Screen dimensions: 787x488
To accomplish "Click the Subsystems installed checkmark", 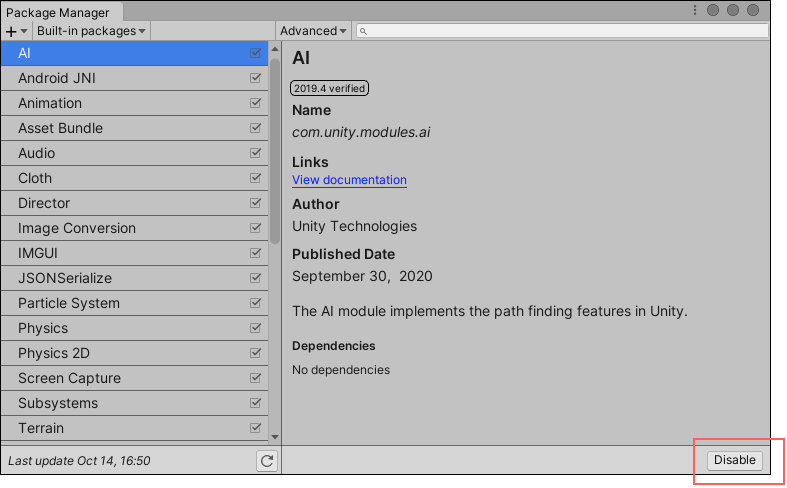I will 255,403.
